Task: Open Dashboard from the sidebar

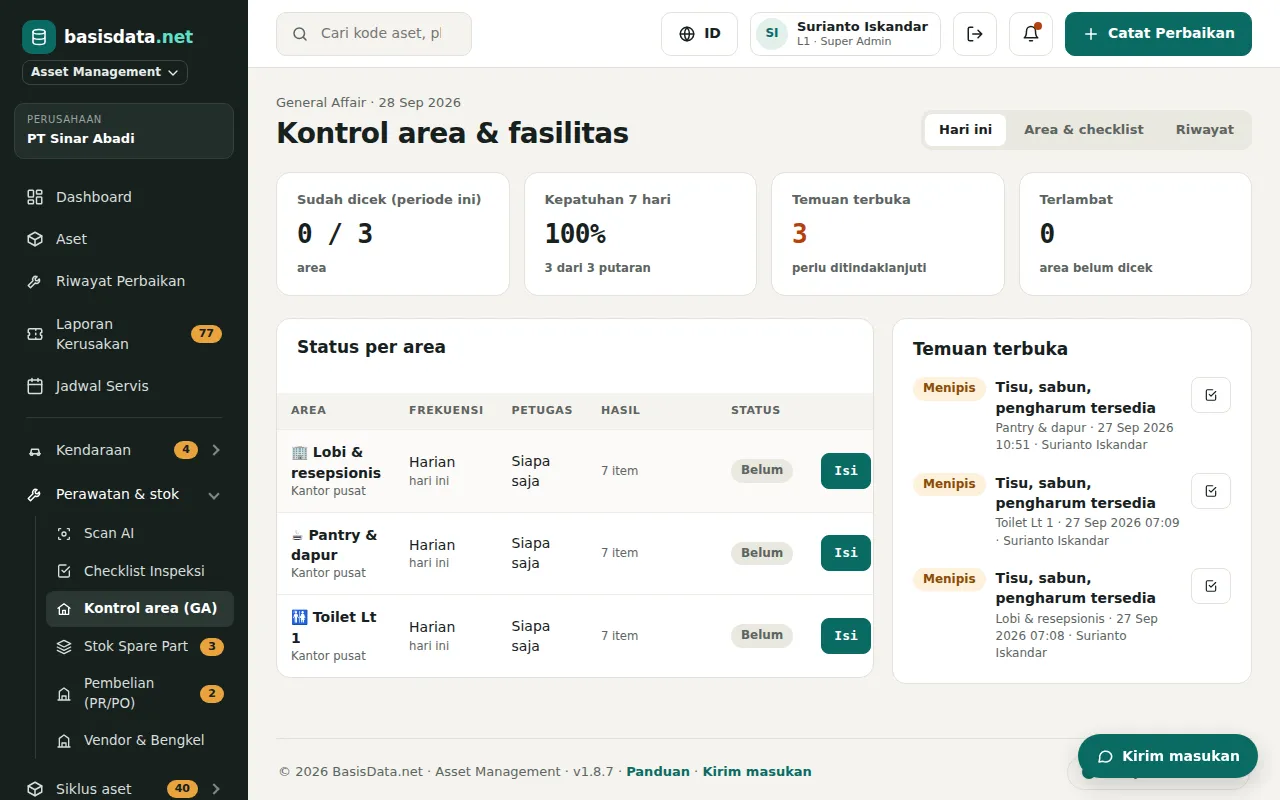Action: pos(124,197)
